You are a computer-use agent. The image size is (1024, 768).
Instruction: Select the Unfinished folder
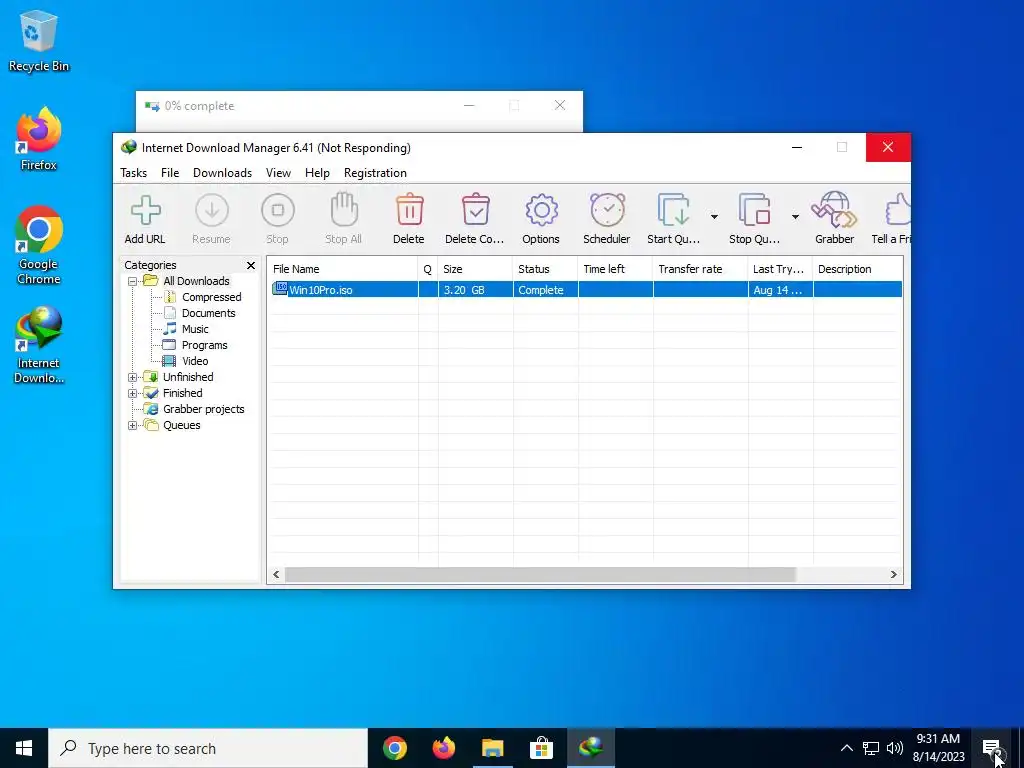[x=188, y=377]
